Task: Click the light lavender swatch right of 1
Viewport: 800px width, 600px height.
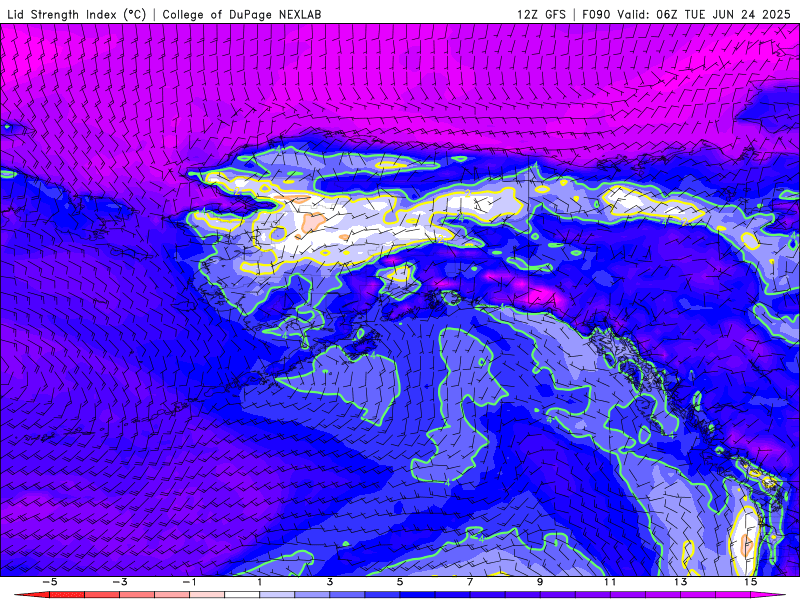Action: (277, 595)
